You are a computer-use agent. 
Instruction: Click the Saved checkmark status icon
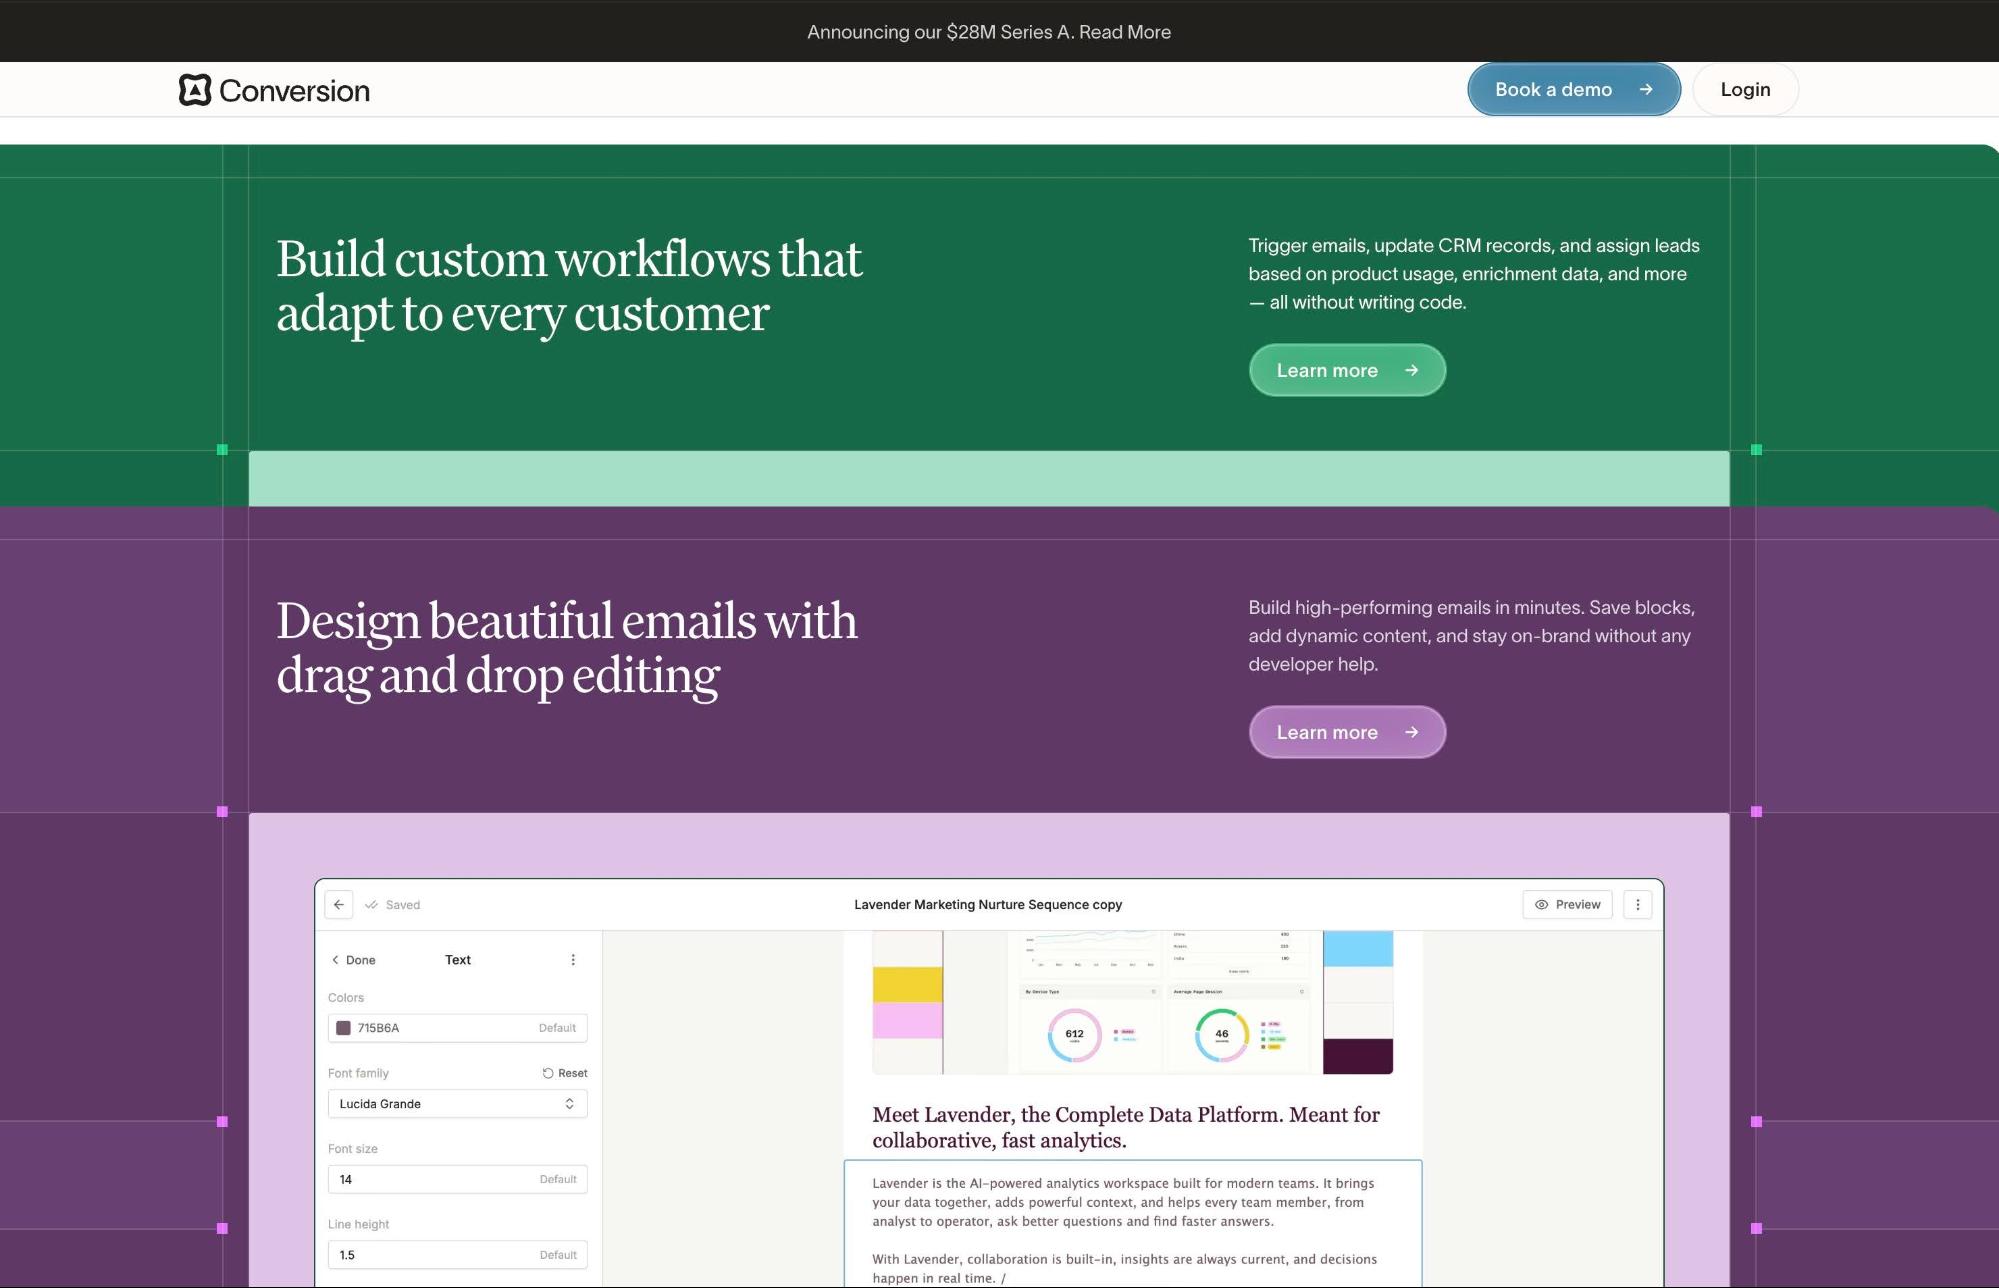(x=371, y=905)
